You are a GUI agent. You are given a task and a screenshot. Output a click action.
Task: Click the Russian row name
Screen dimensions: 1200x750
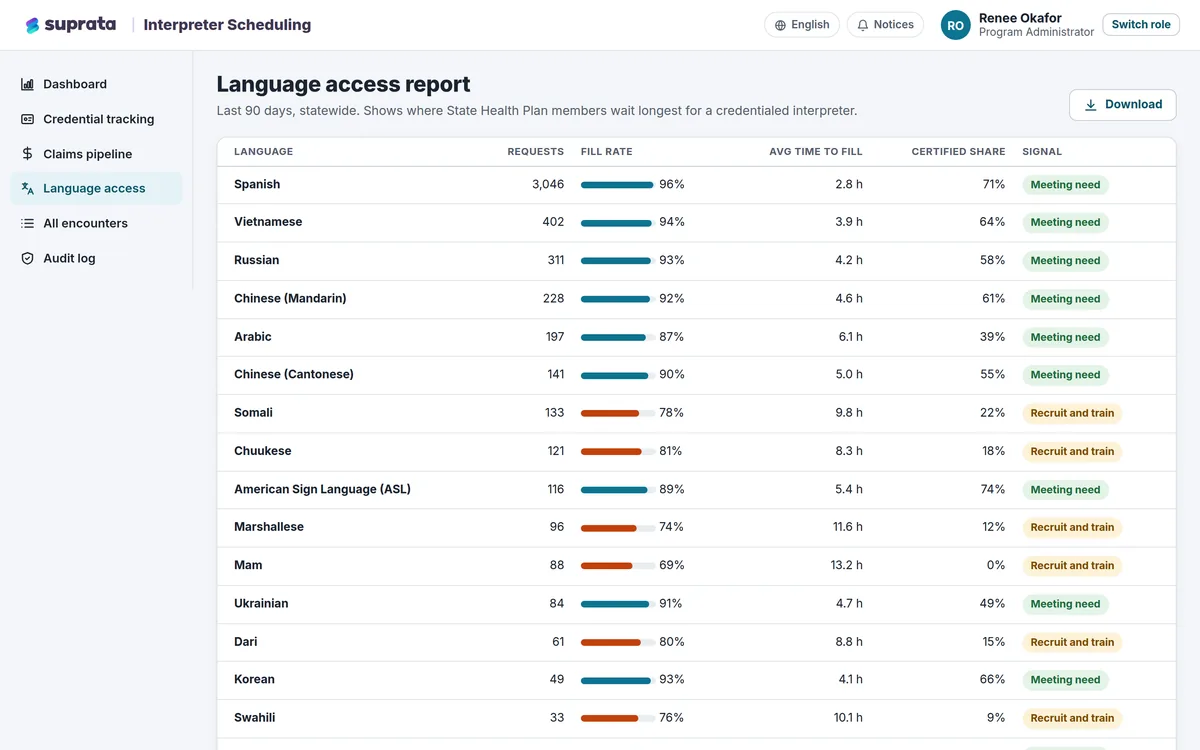point(257,260)
